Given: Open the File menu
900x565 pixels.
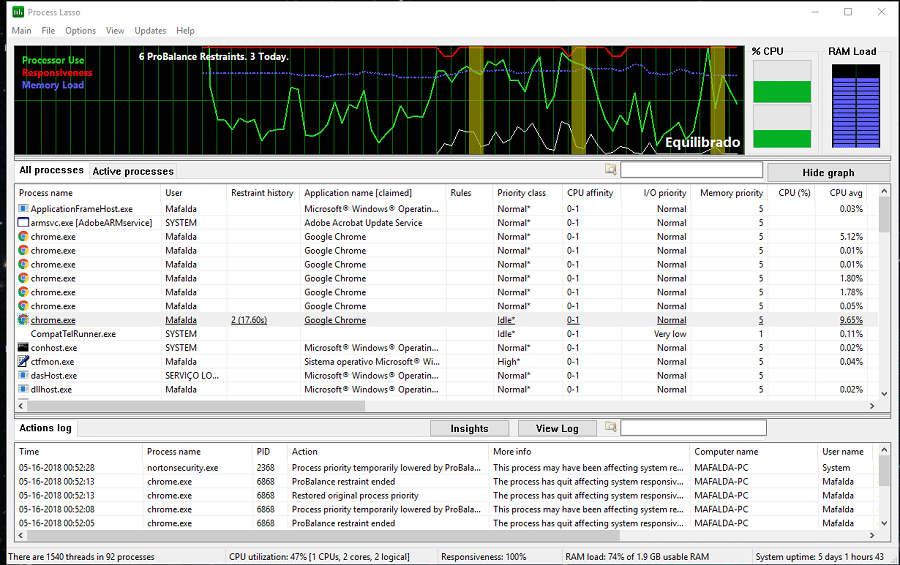Looking at the screenshot, I should pyautogui.click(x=48, y=30).
